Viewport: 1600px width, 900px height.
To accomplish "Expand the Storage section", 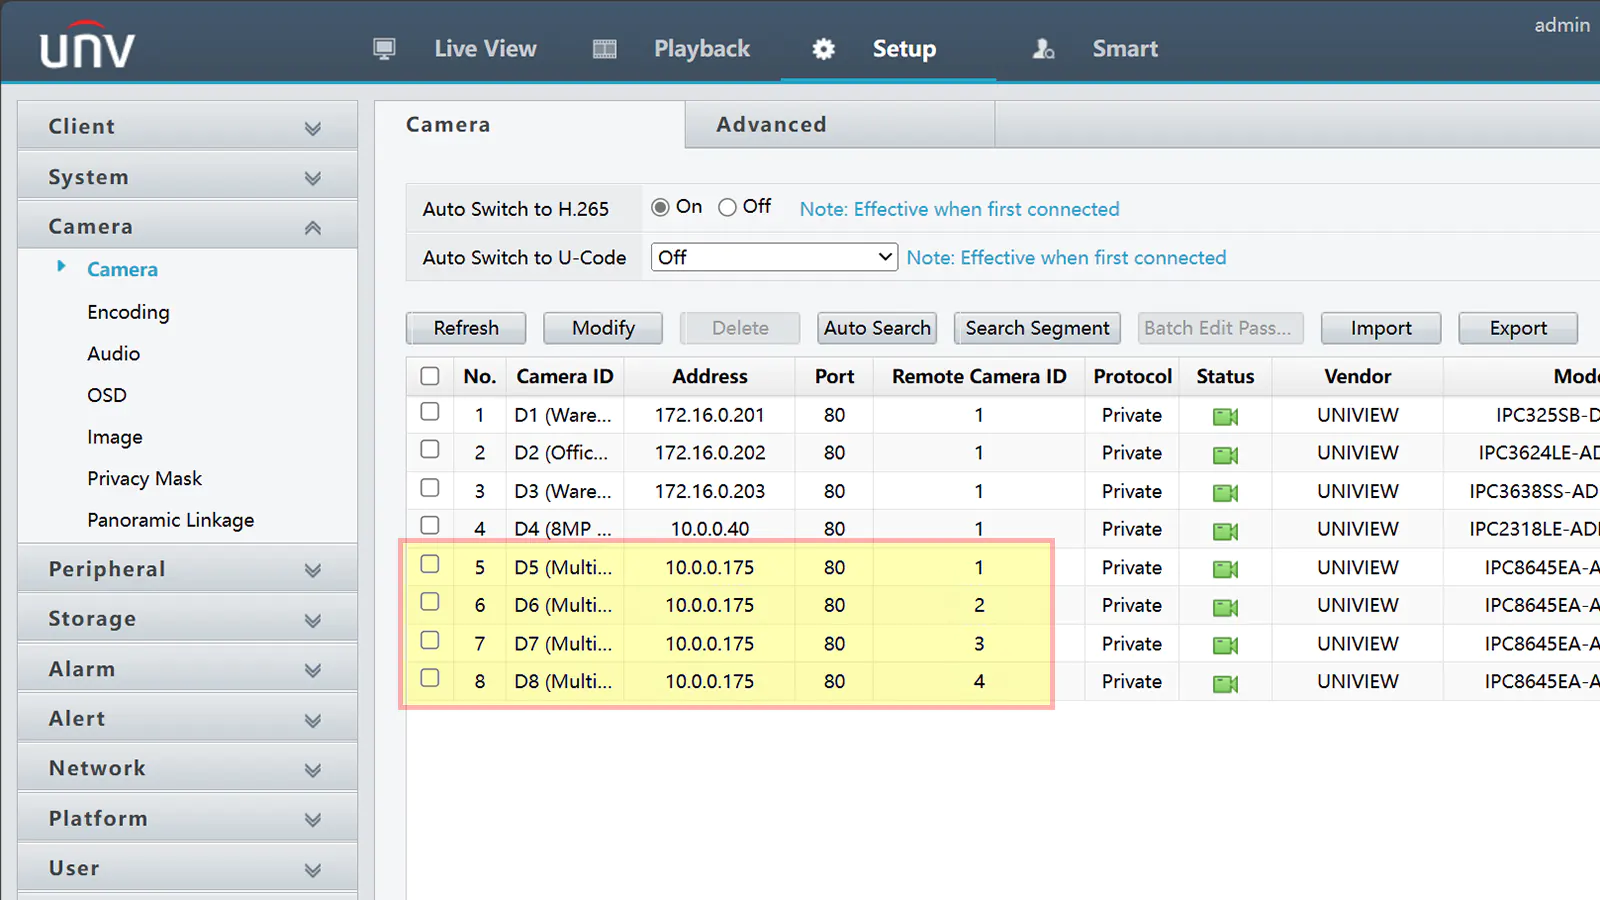I will coord(187,619).
